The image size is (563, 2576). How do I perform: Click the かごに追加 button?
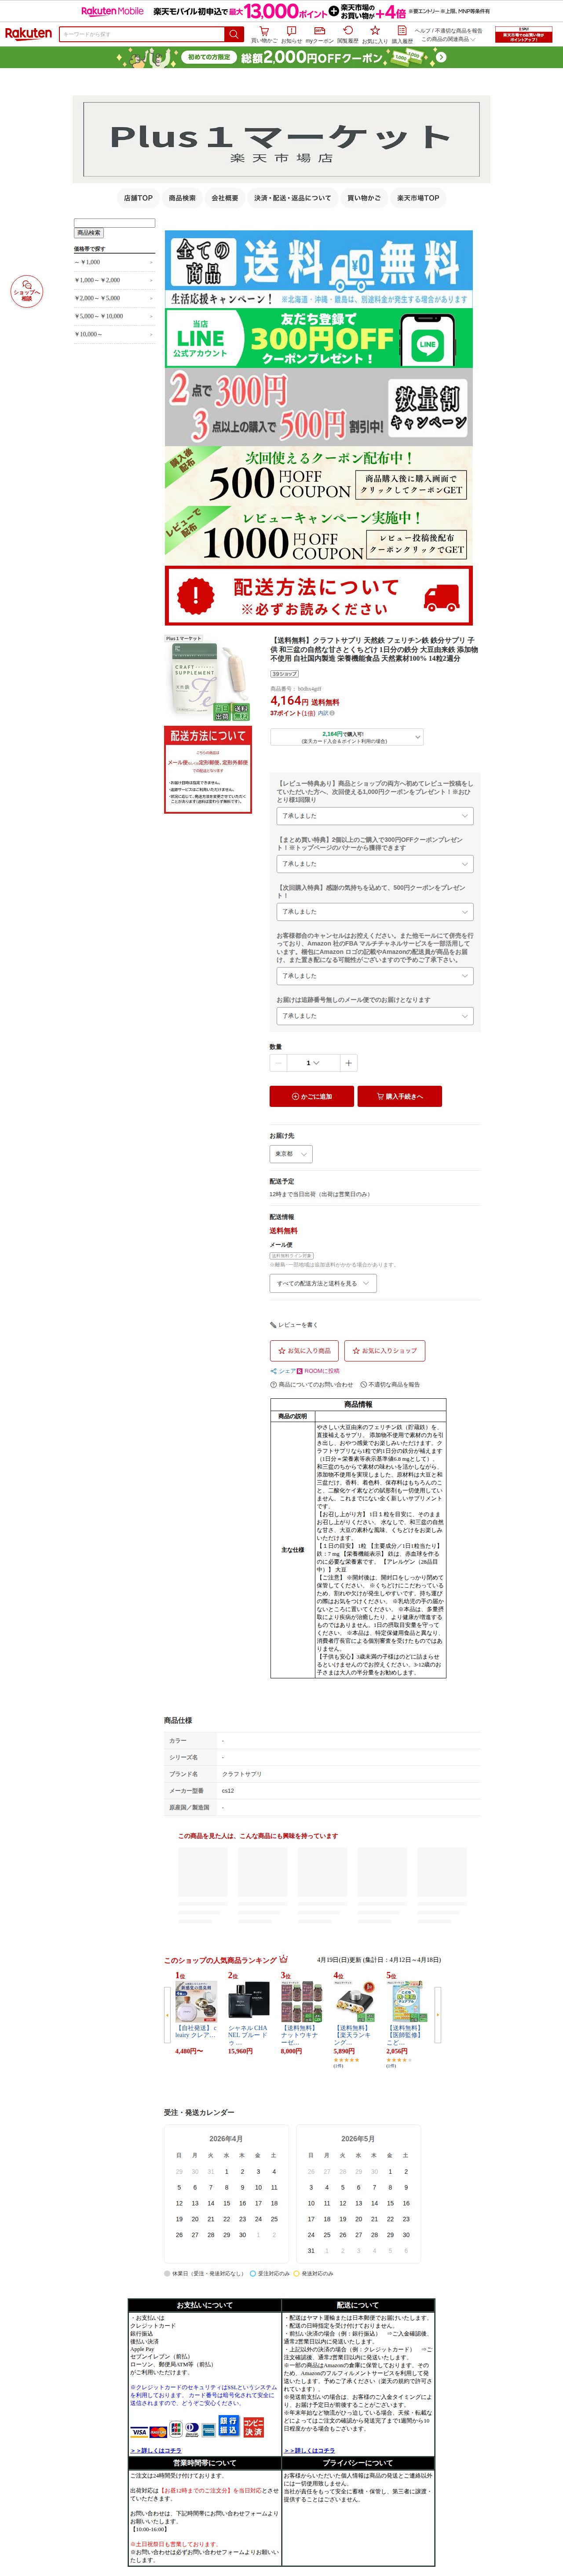[x=311, y=1096]
